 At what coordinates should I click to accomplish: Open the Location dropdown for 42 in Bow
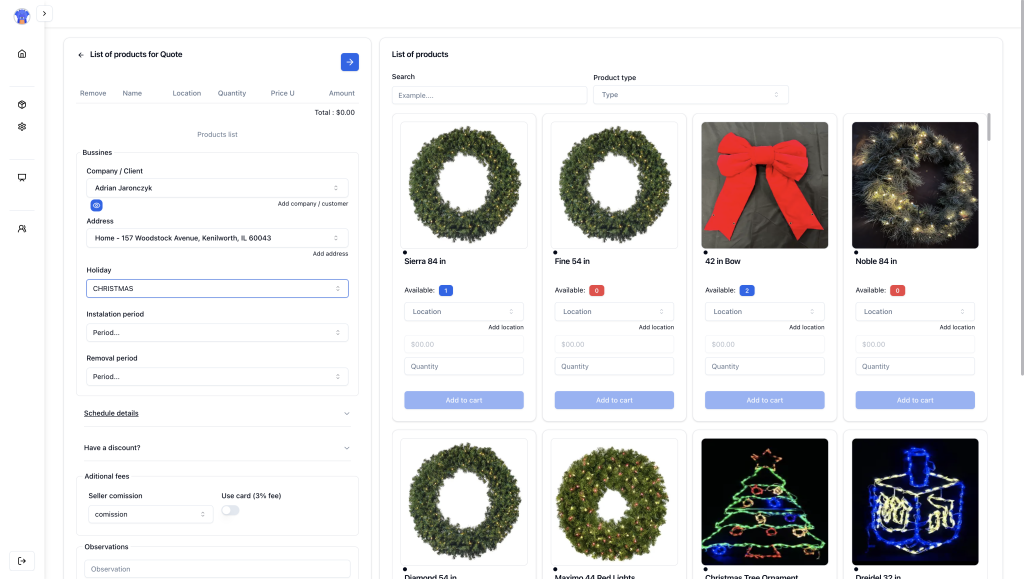point(765,311)
